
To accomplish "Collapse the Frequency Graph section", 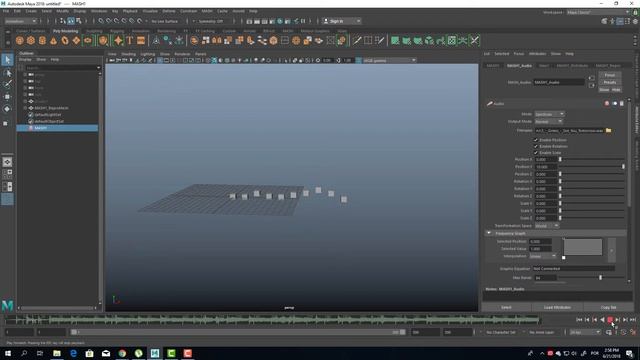I will [x=489, y=233].
